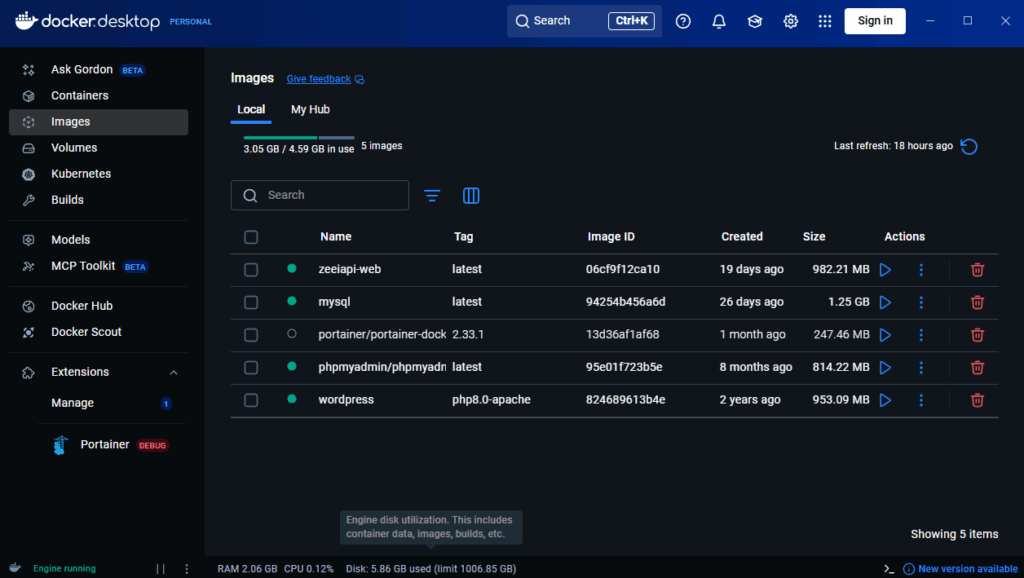Click the disk usage bar
Image resolution: width=1024 pixels, height=578 pixels.
(x=298, y=138)
